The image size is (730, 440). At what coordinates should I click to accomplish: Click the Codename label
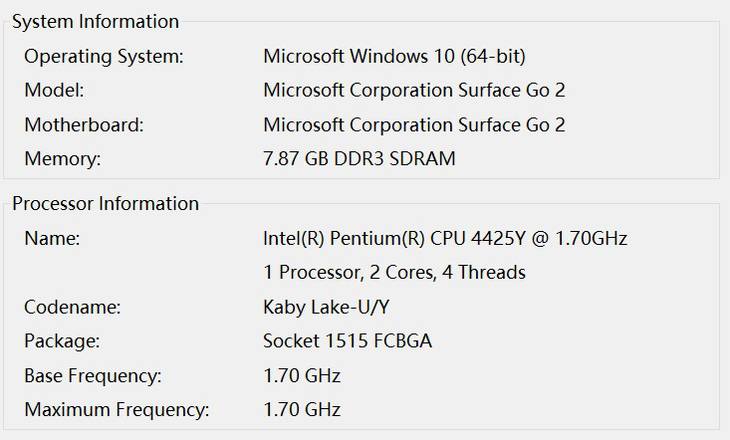point(70,307)
